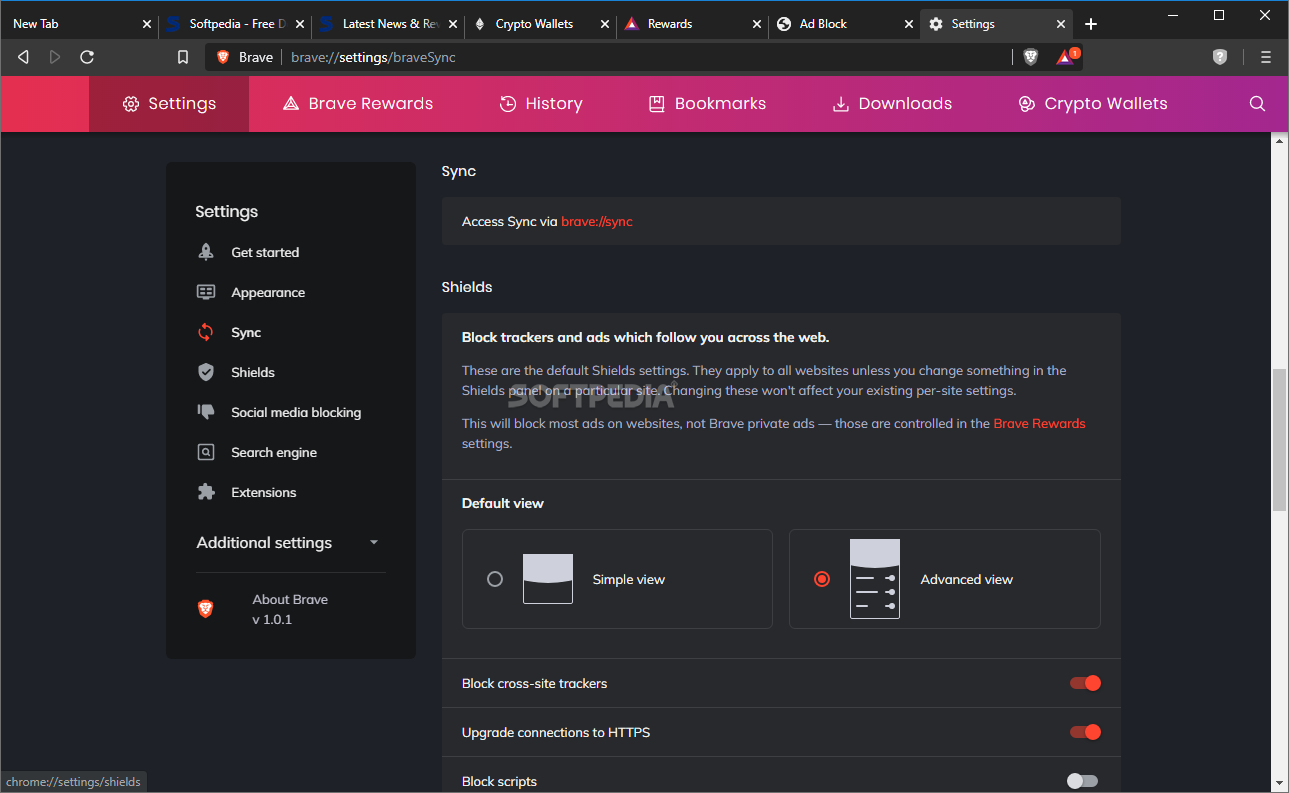1289x793 pixels.
Task: Open Downloads in top navigation
Action: 892,103
